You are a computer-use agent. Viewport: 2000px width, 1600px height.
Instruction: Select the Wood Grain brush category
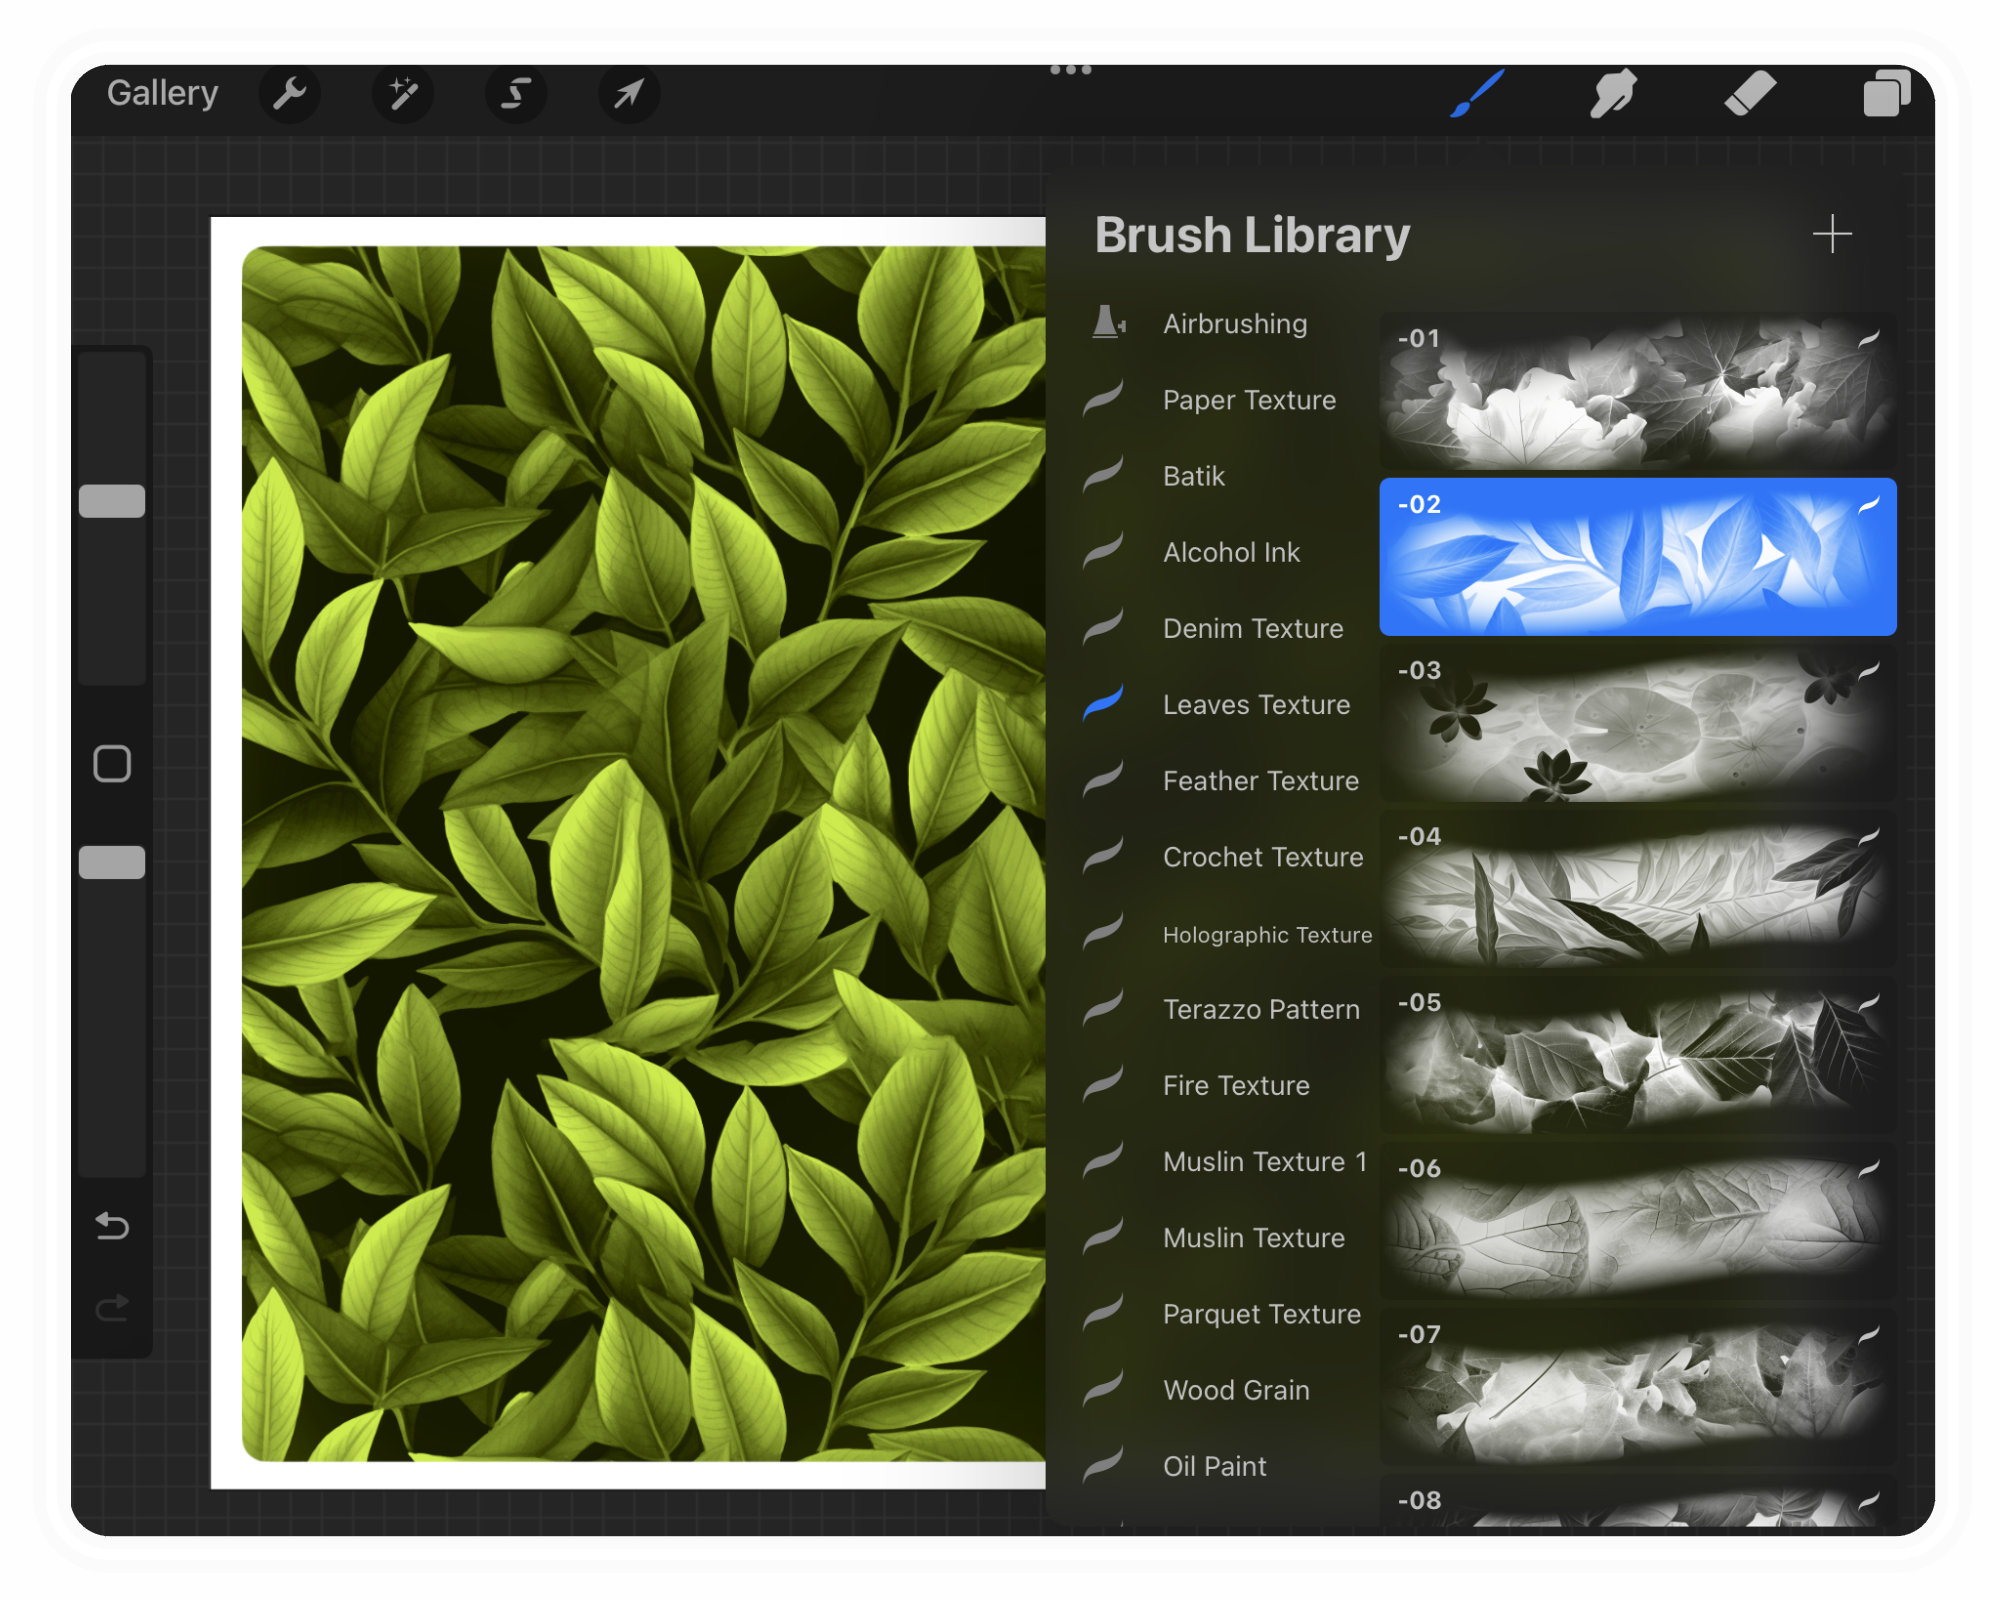point(1235,1390)
